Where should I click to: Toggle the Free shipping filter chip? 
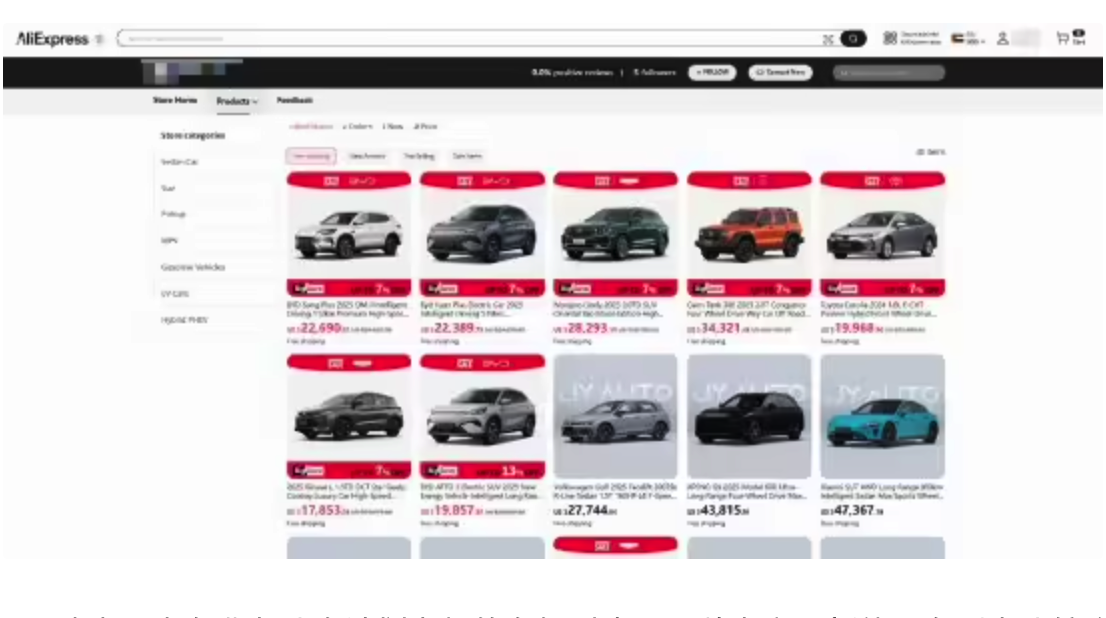click(x=311, y=156)
